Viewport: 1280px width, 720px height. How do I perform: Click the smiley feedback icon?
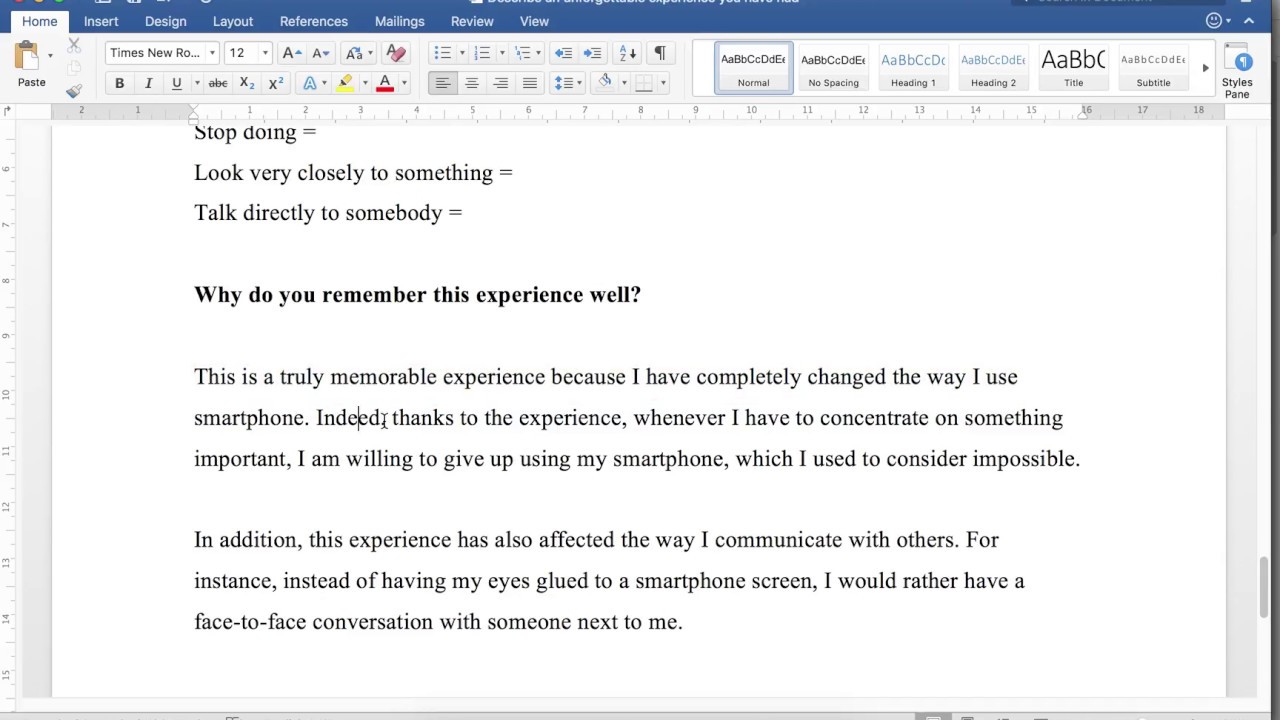(x=1215, y=21)
